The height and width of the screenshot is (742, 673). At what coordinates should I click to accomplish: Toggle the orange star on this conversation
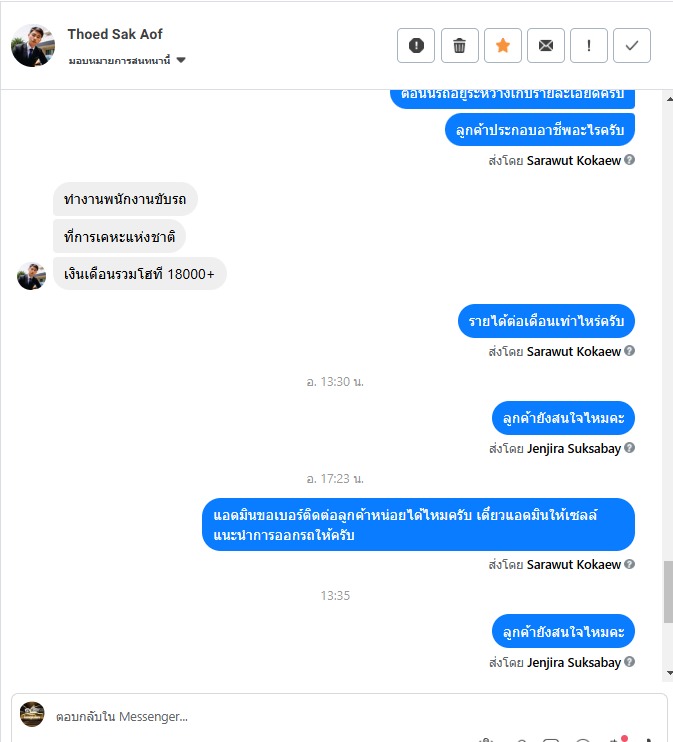503,45
